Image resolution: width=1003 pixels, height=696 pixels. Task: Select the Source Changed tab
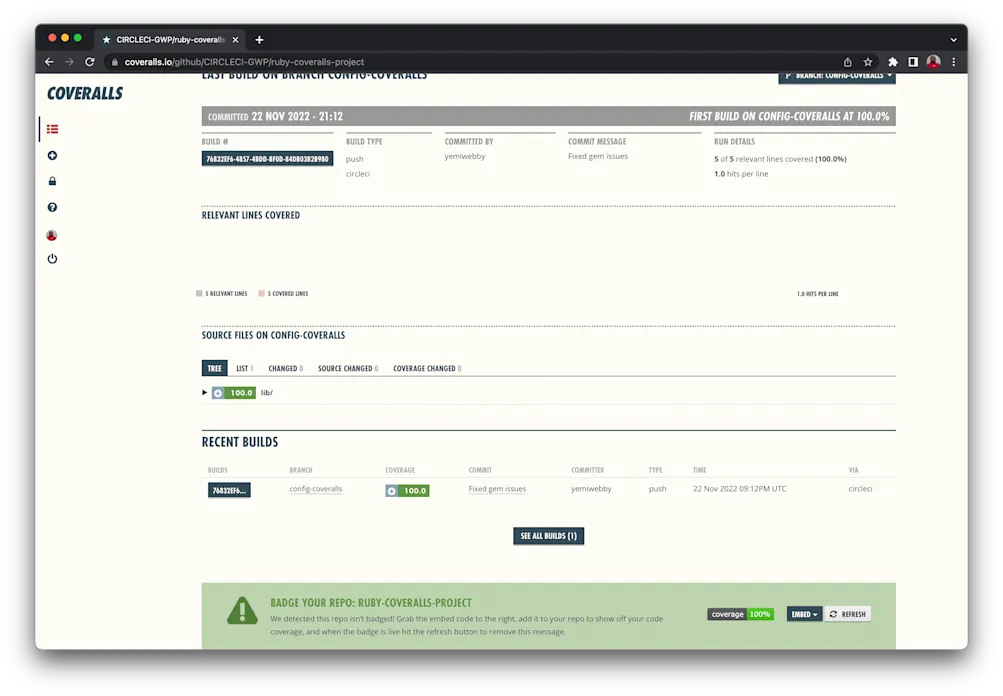(x=348, y=368)
